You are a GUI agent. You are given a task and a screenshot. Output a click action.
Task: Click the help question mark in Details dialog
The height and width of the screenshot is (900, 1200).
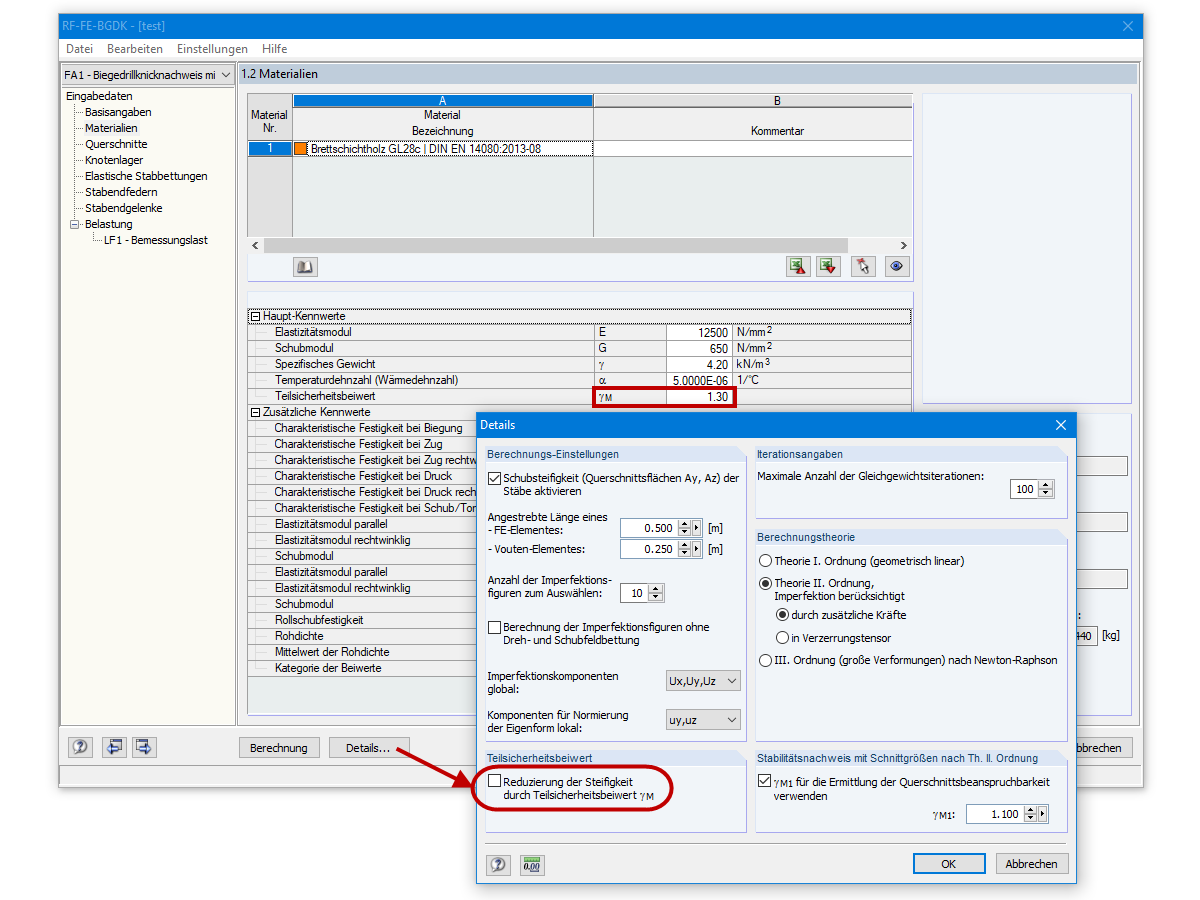point(498,864)
